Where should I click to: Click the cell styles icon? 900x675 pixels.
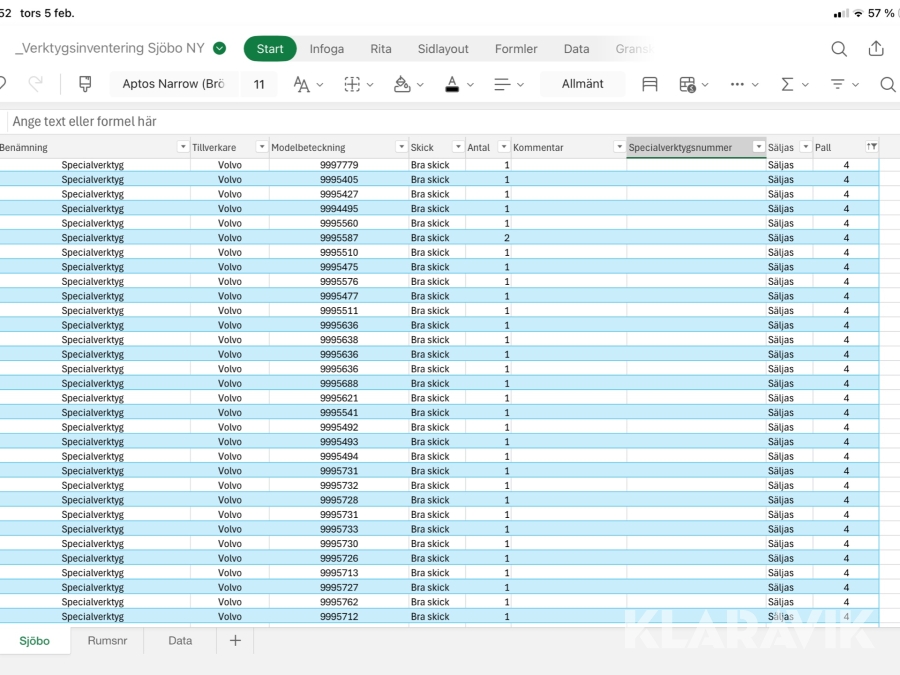[x=650, y=84]
